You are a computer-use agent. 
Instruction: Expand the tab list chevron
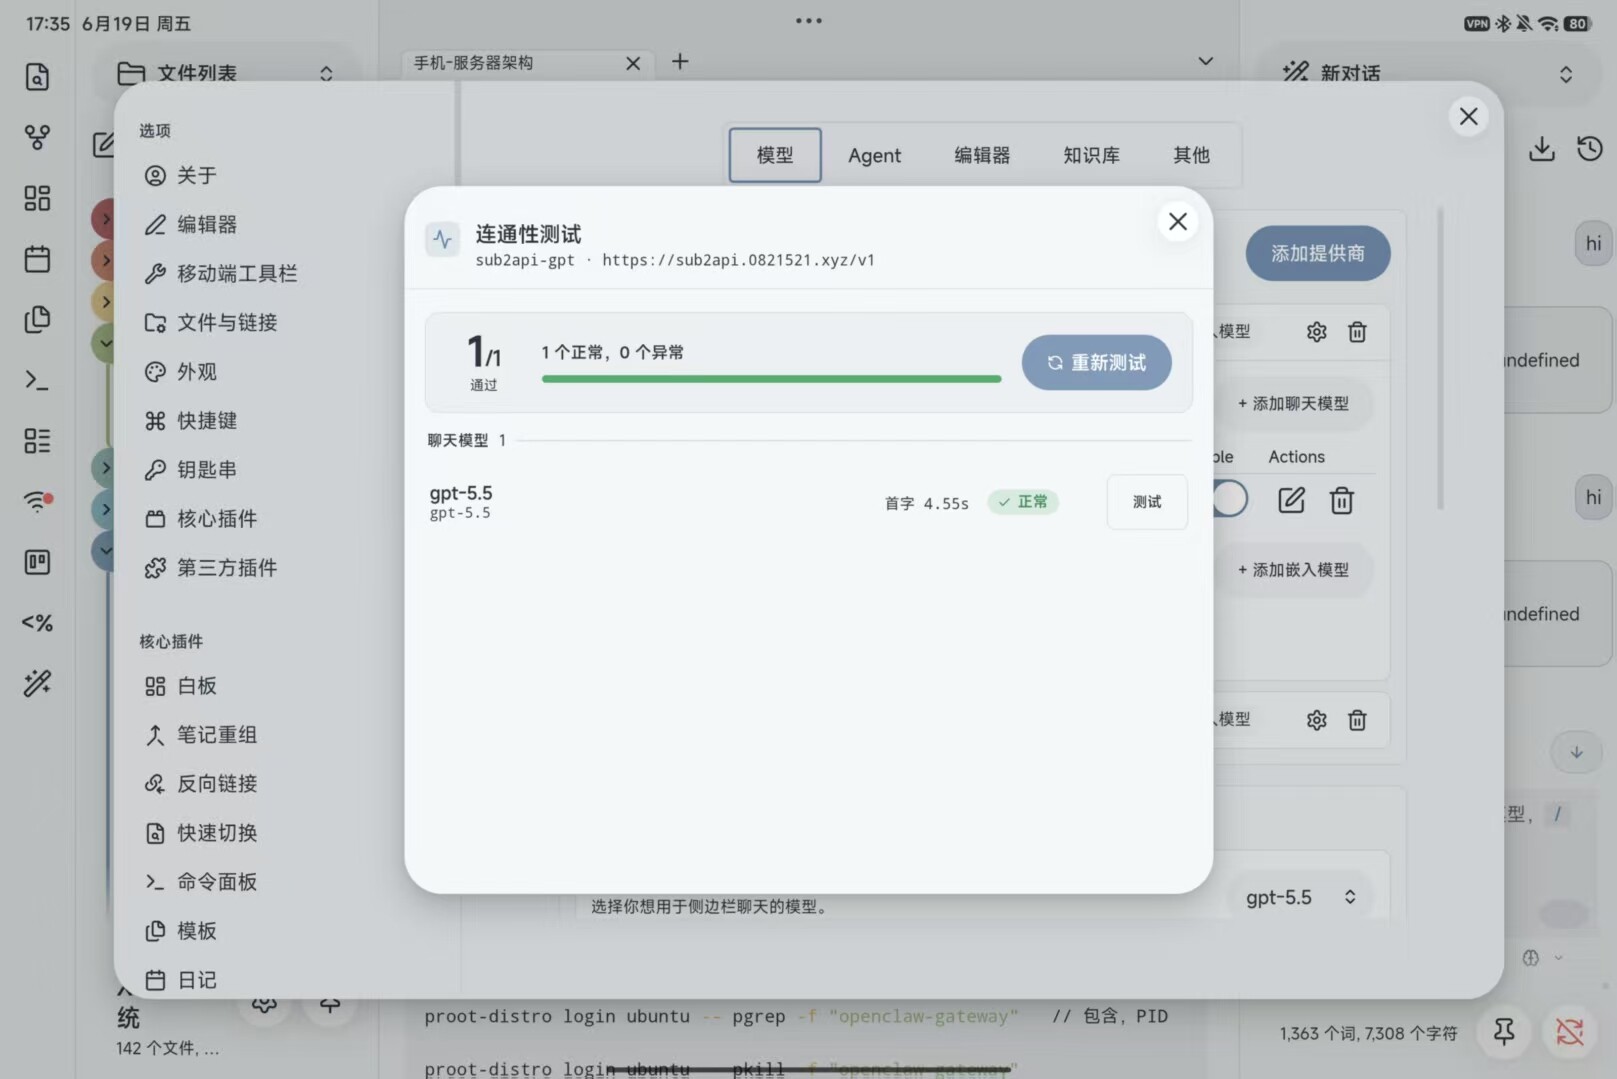pyautogui.click(x=1206, y=61)
